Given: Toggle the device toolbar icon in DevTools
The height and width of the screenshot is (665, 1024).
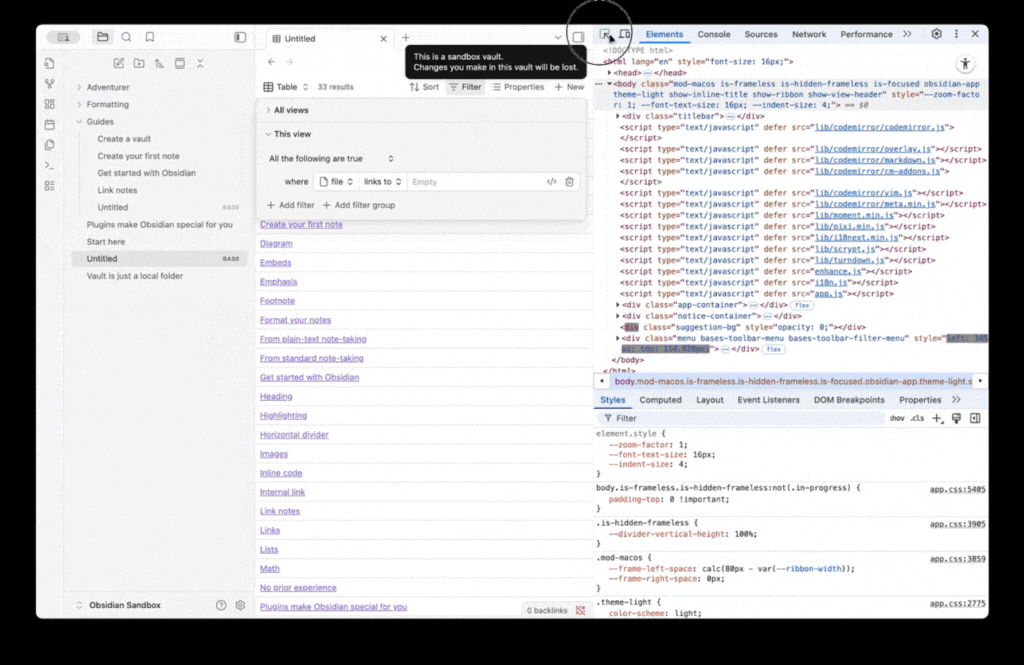Looking at the screenshot, I should coord(624,34).
